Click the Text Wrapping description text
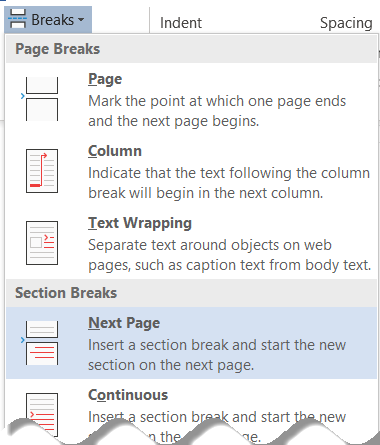Viewport: 380px width, 445px height. [230, 255]
